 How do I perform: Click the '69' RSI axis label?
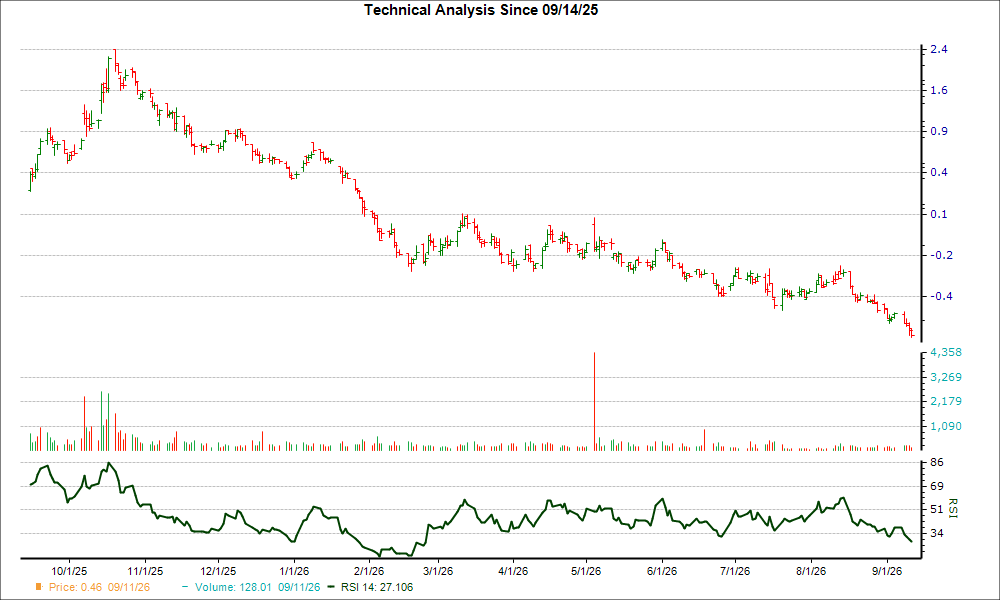937,487
